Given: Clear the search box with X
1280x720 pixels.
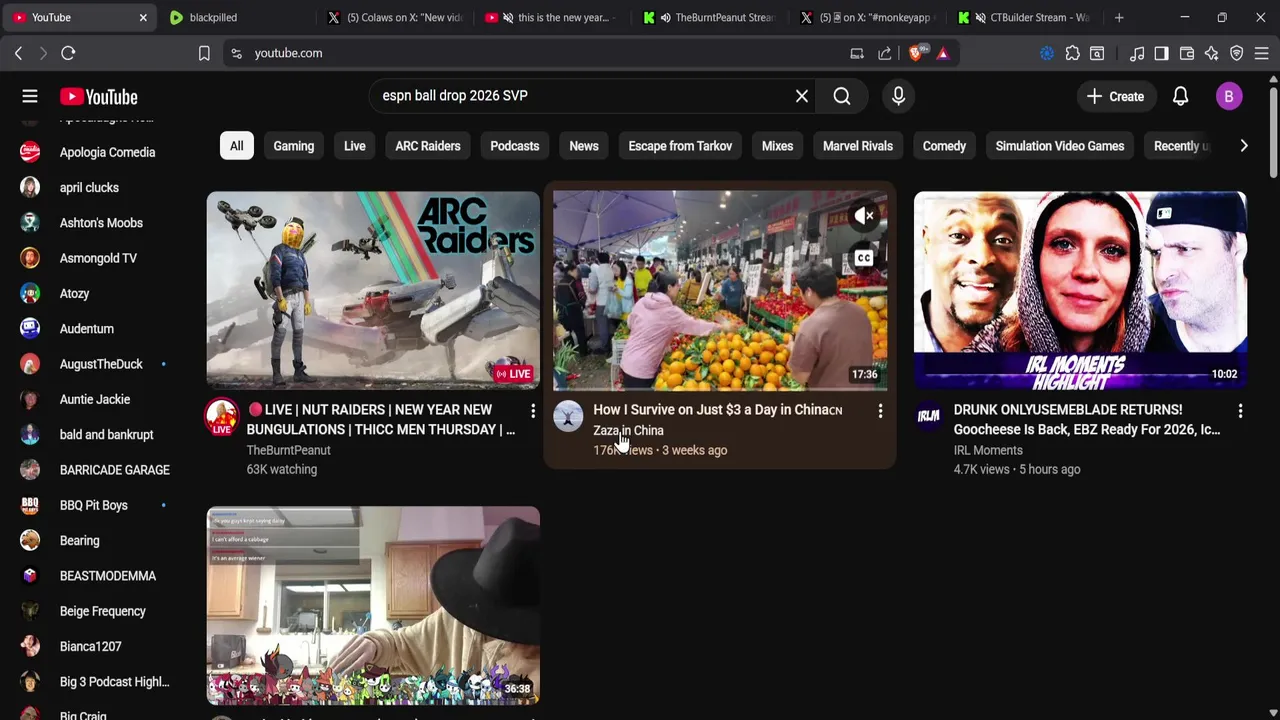Looking at the screenshot, I should pos(802,96).
